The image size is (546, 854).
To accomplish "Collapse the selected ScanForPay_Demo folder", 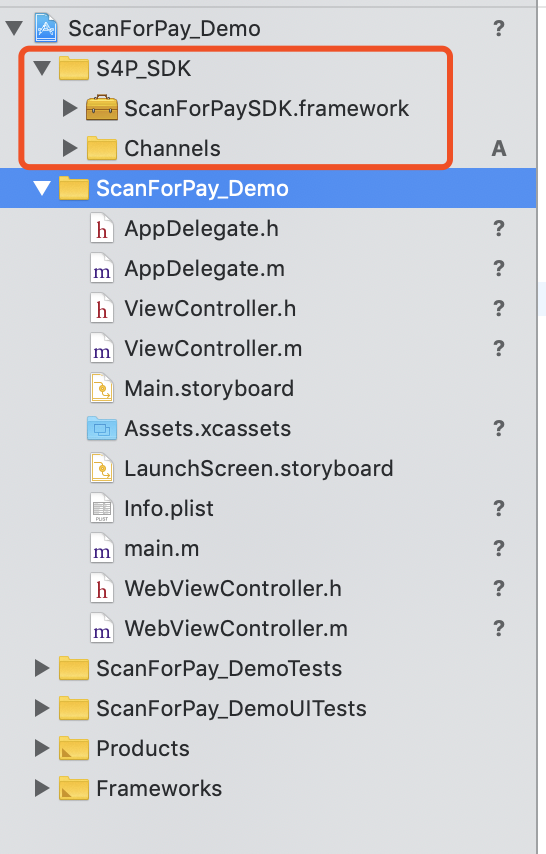I will (x=42, y=188).
